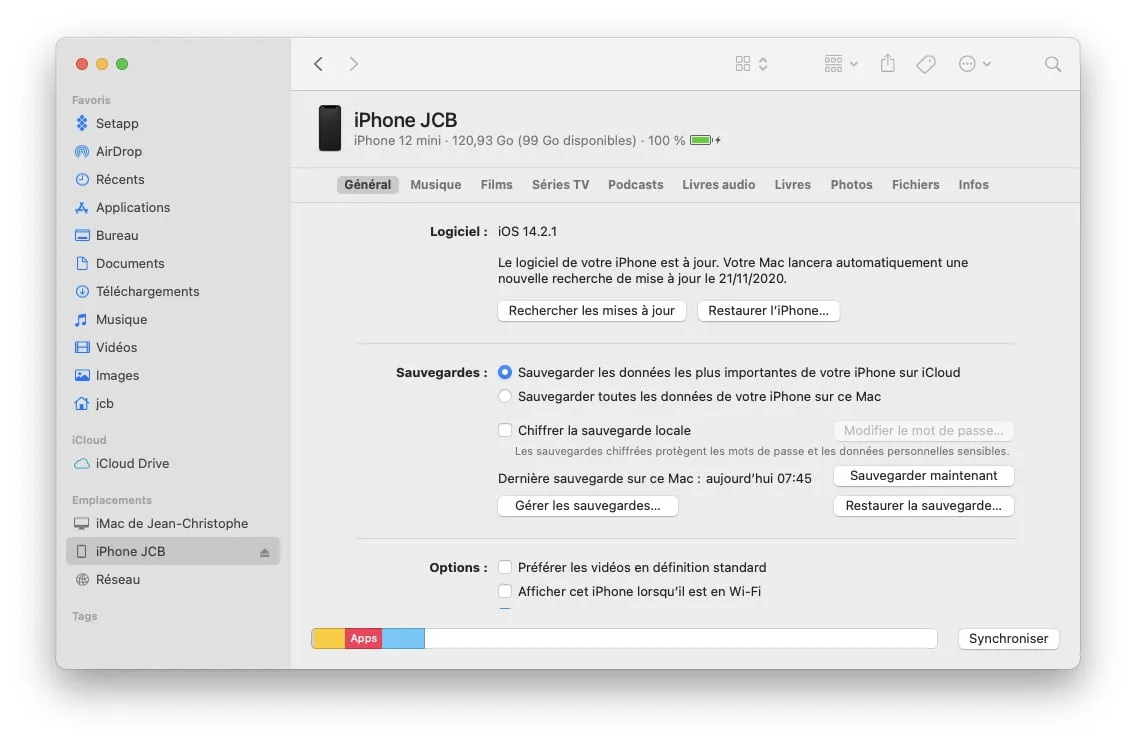1136x743 pixels.
Task: Click Sauvegarder maintenant
Action: 924,476
